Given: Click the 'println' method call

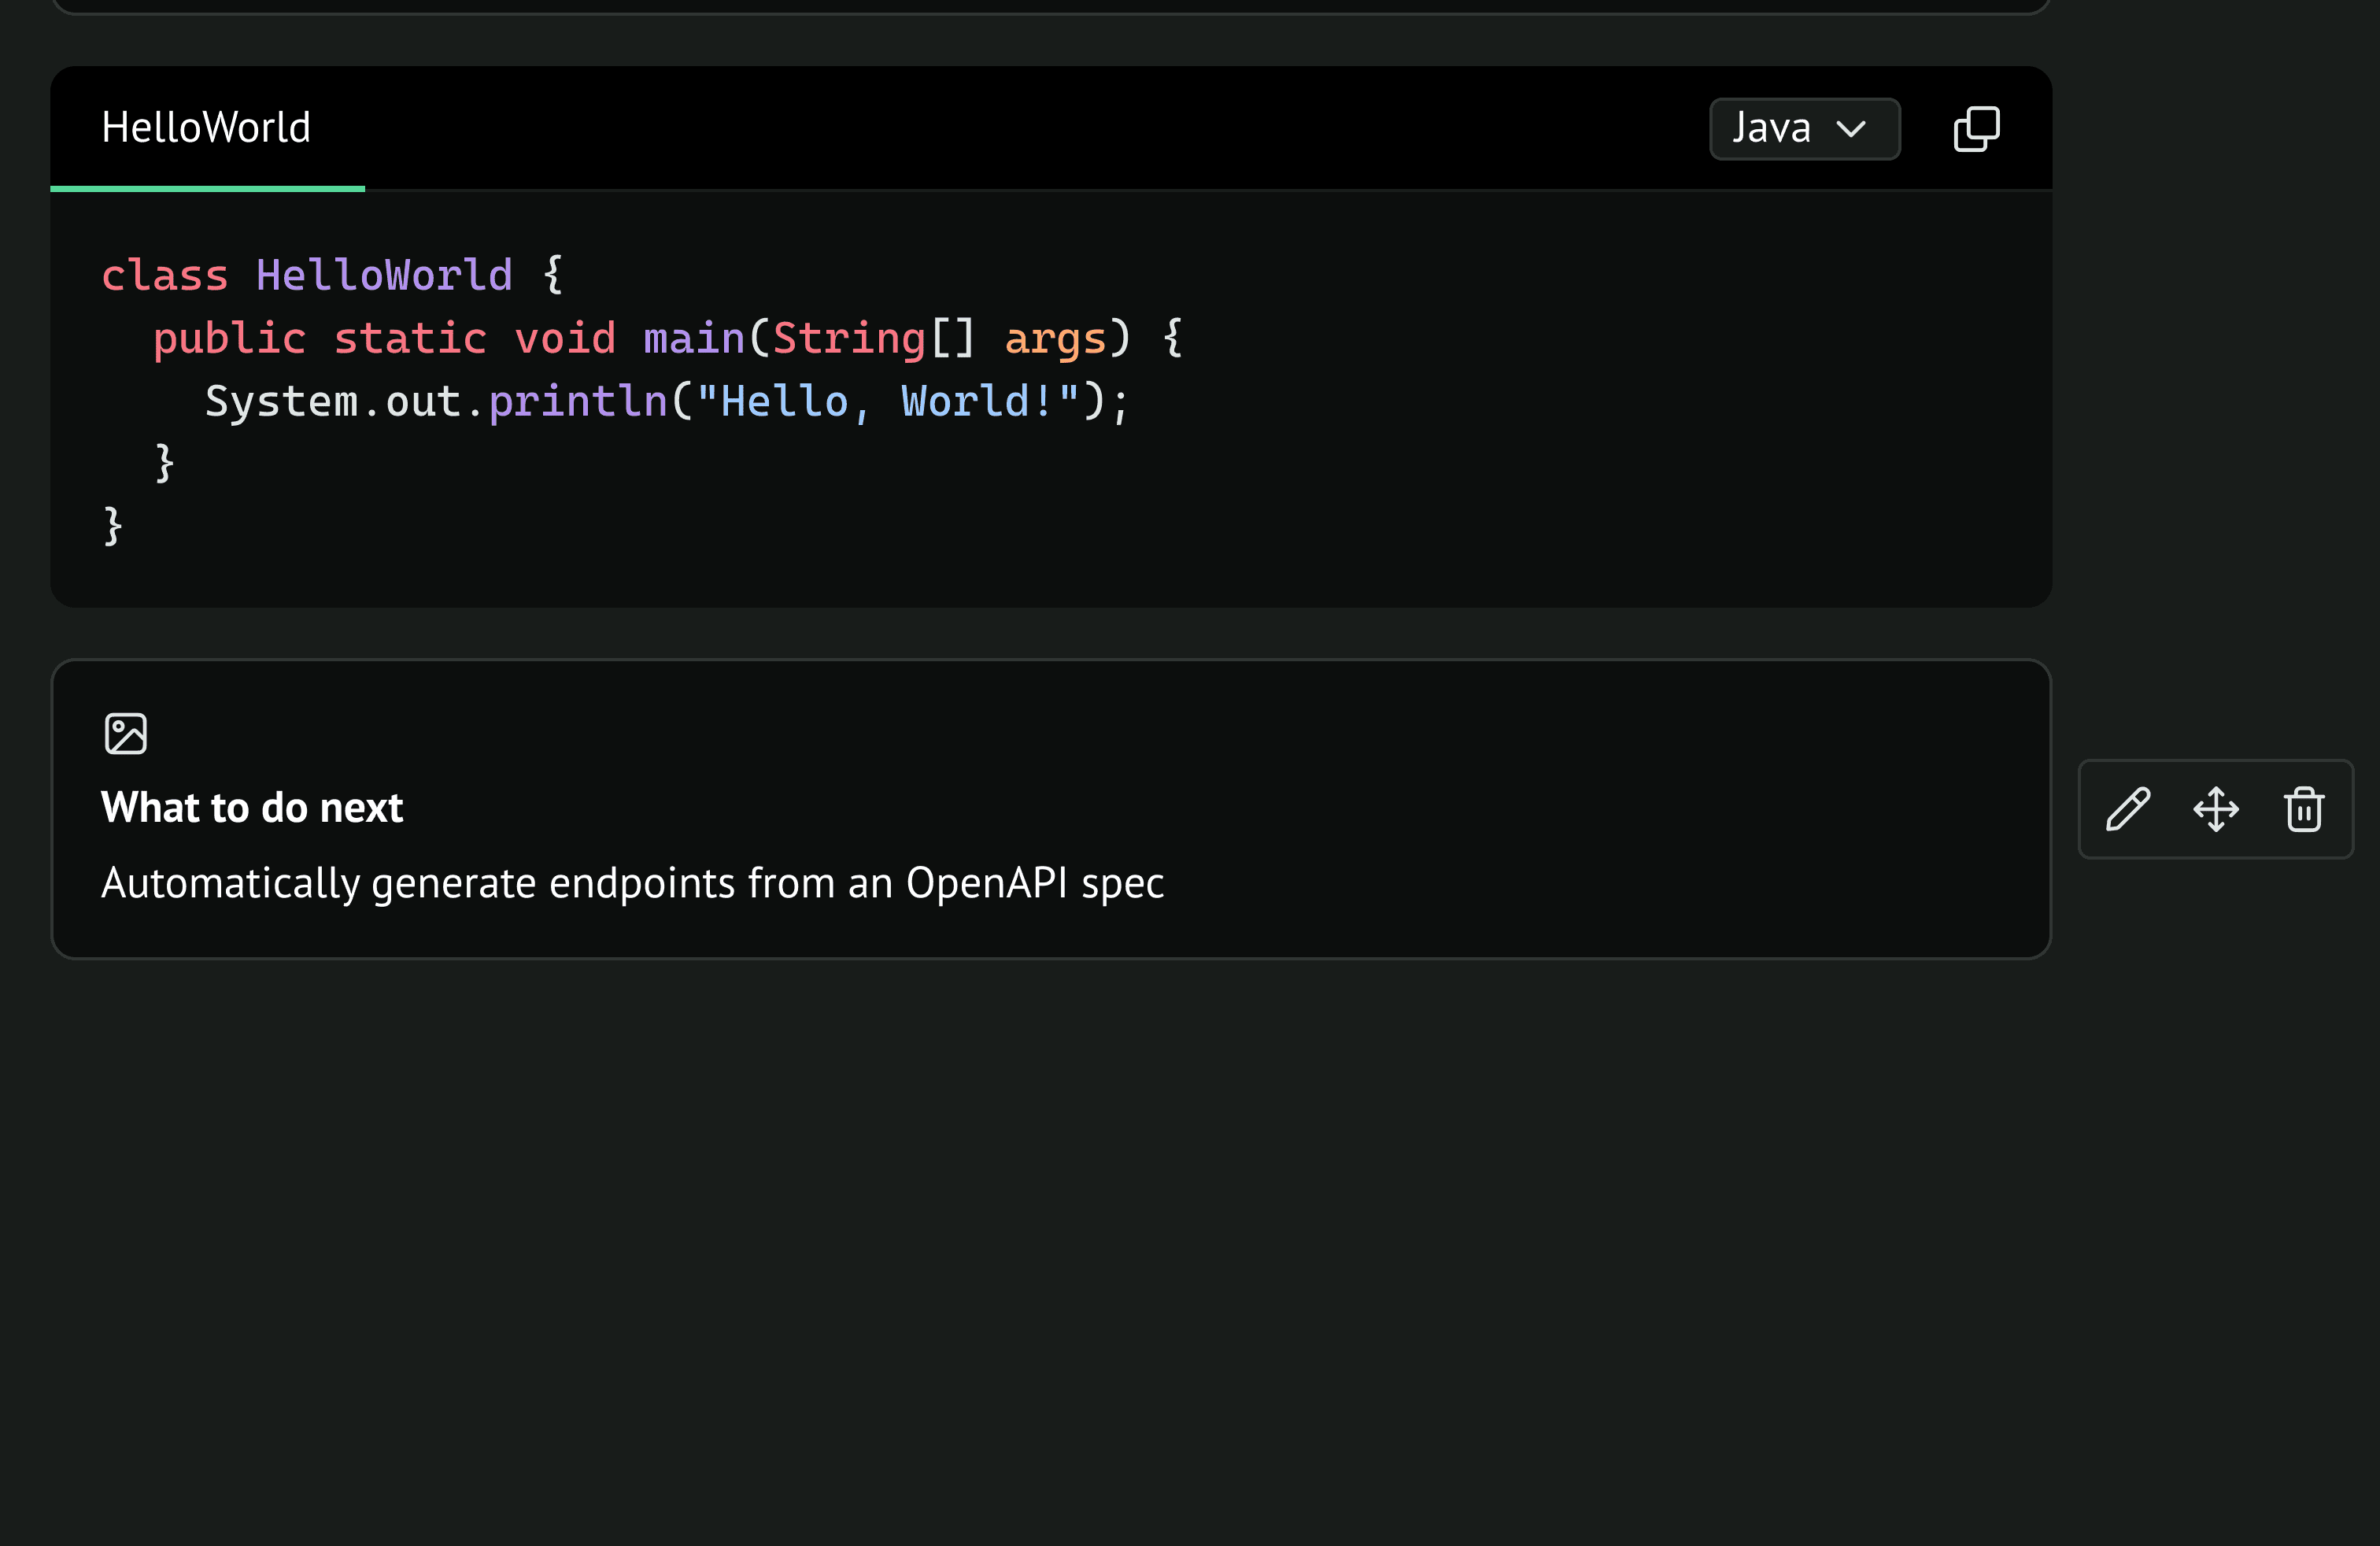Looking at the screenshot, I should 577,402.
